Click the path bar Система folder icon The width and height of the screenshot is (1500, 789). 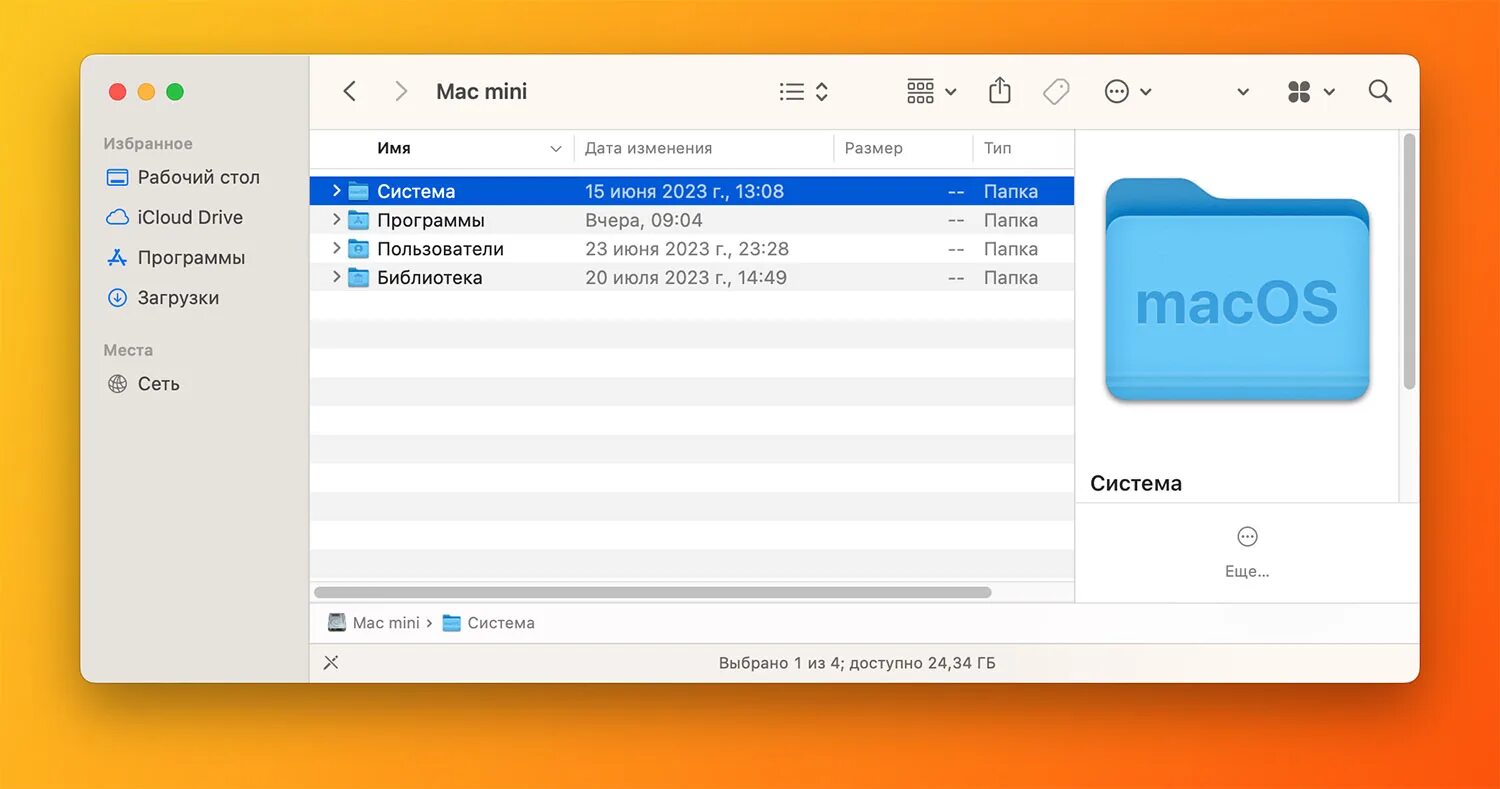452,623
